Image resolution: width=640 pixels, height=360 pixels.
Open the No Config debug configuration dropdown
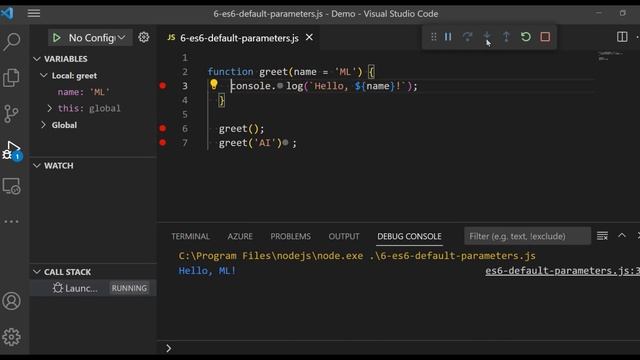click(x=97, y=38)
